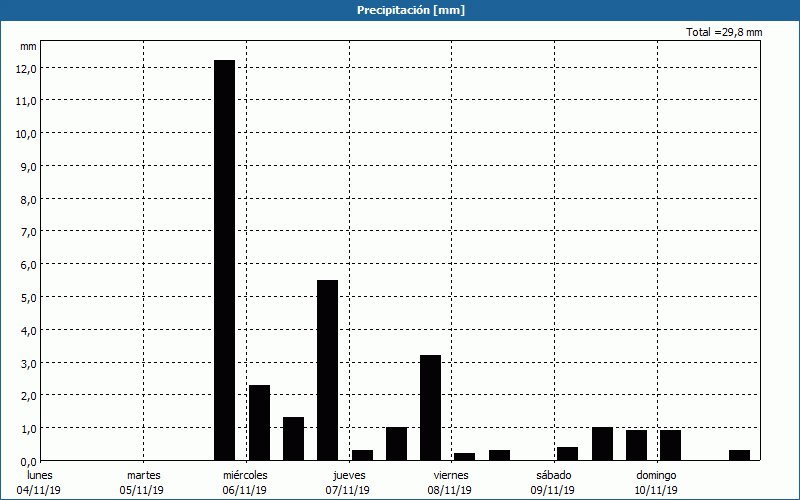
Task: Select the 'sábado' day label
Action: 554,475
